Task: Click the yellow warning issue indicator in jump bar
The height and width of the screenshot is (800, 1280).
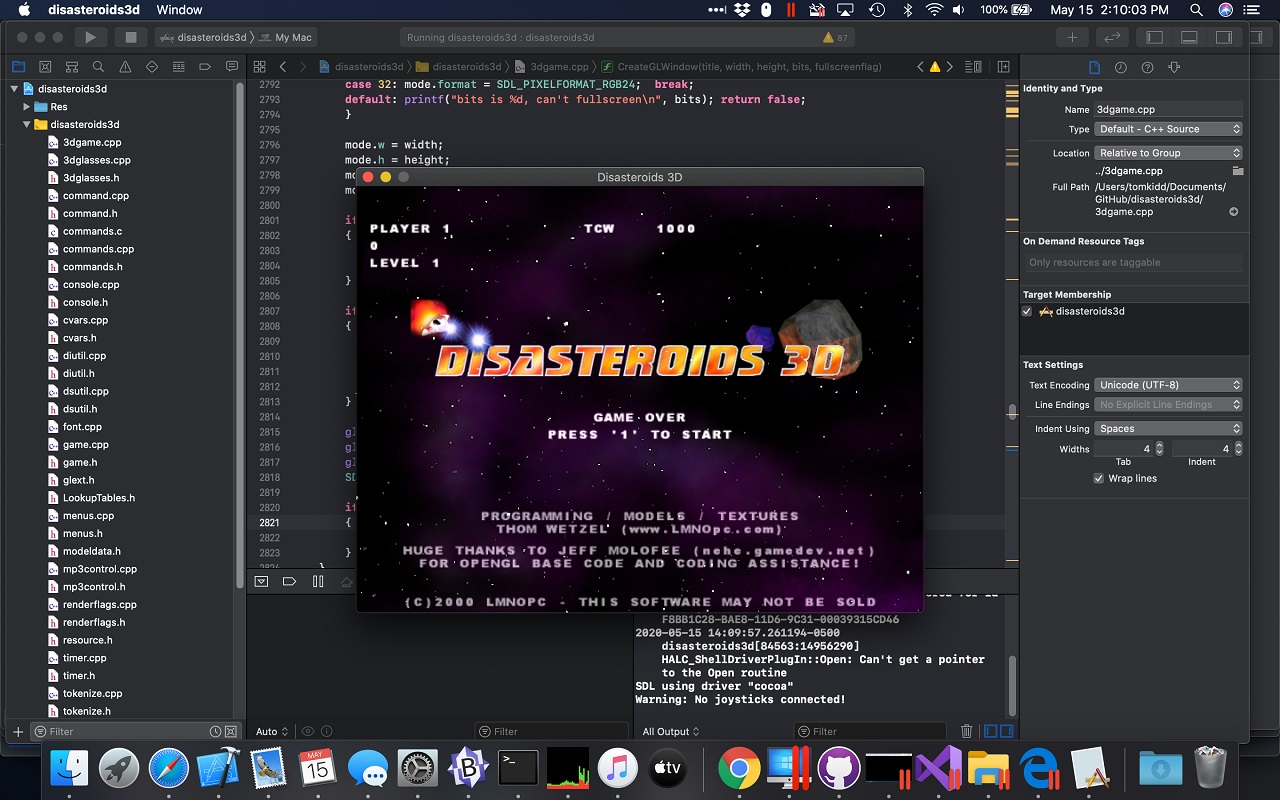Action: (x=935, y=67)
